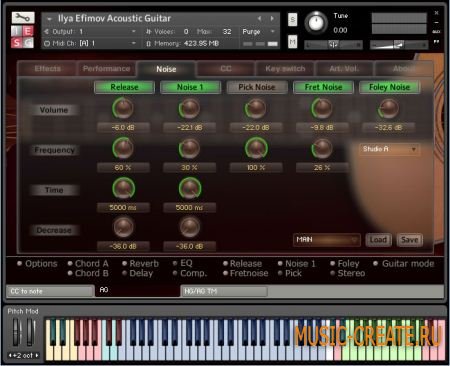Toggle the Chord A indicator
The height and width of the screenshot is (366, 450).
[70, 263]
